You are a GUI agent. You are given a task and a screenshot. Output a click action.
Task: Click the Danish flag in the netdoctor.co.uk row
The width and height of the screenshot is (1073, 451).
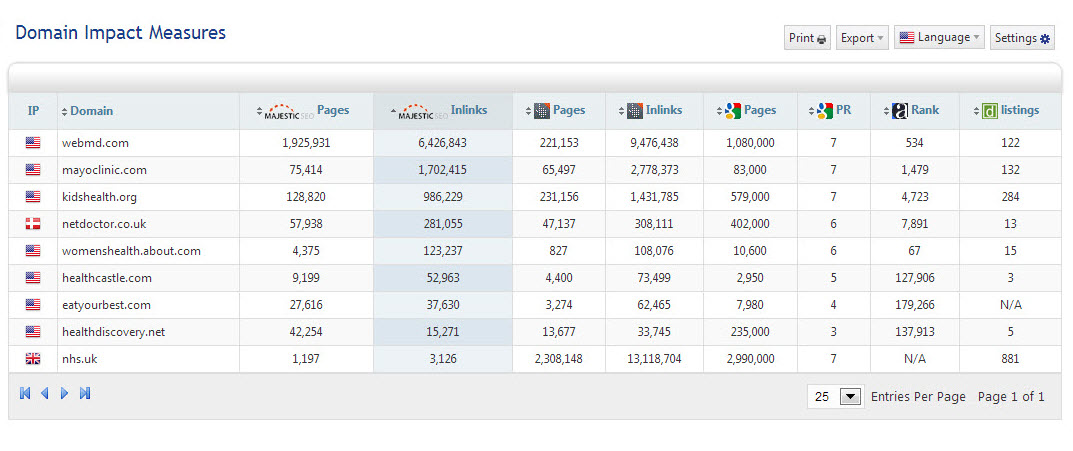coord(33,223)
